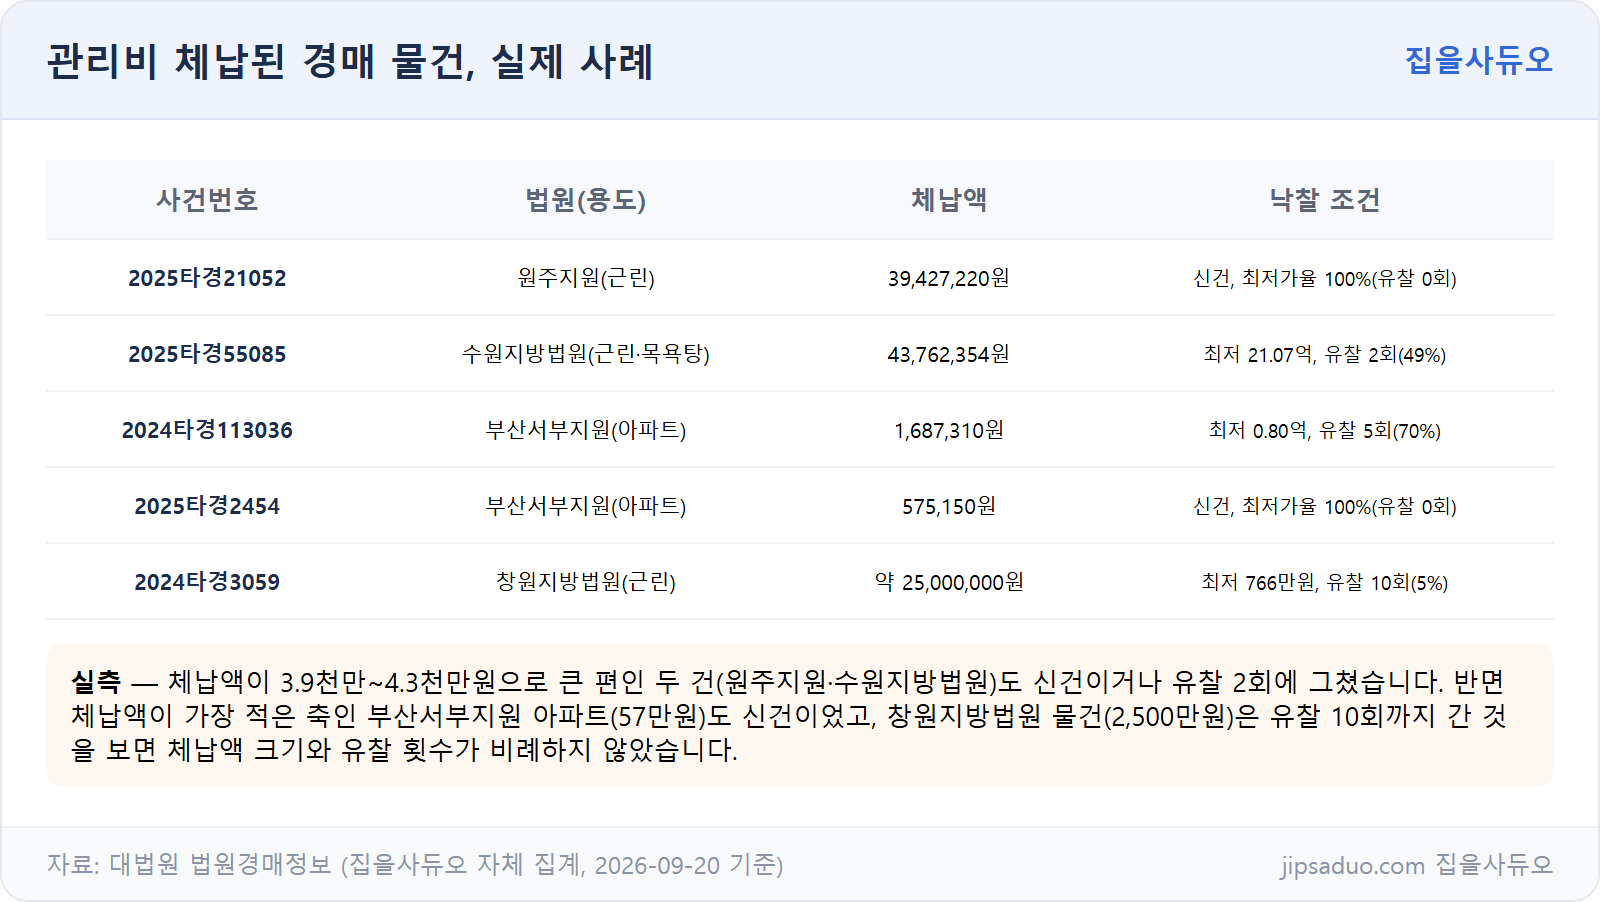Screen dimensions: 1600x902
Task: Click case number 2025타경55085
Action: point(207,354)
